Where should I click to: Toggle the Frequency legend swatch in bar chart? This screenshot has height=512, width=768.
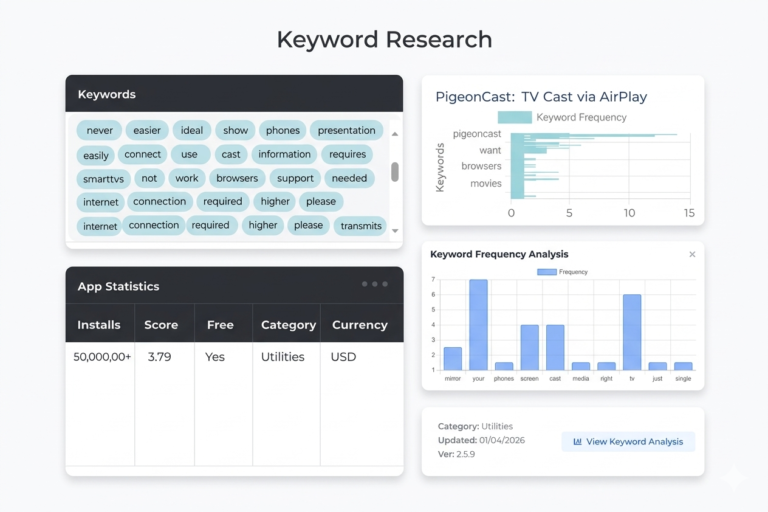pos(546,272)
